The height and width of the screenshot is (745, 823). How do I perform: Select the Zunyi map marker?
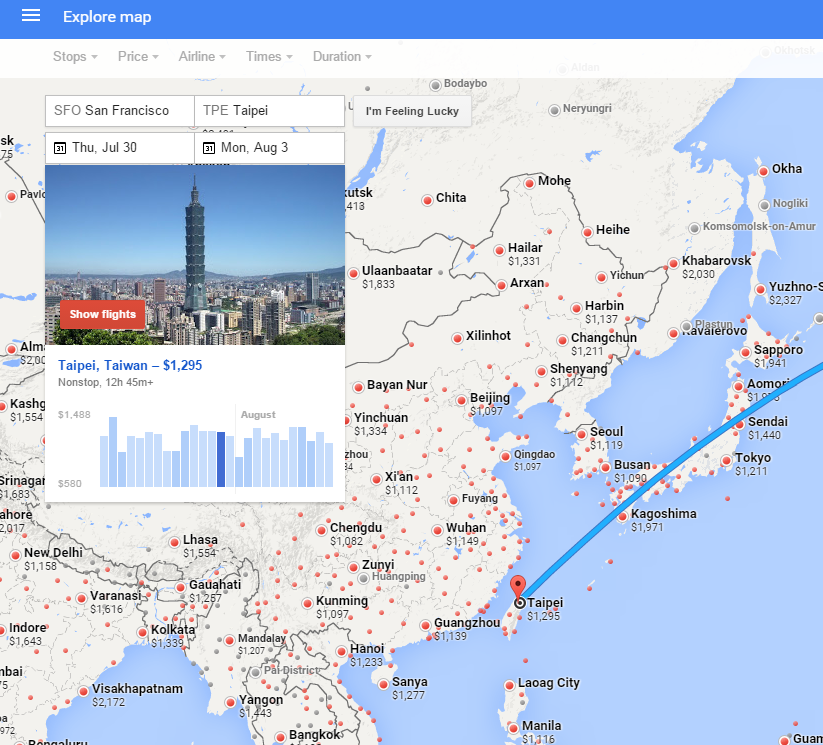[353, 567]
